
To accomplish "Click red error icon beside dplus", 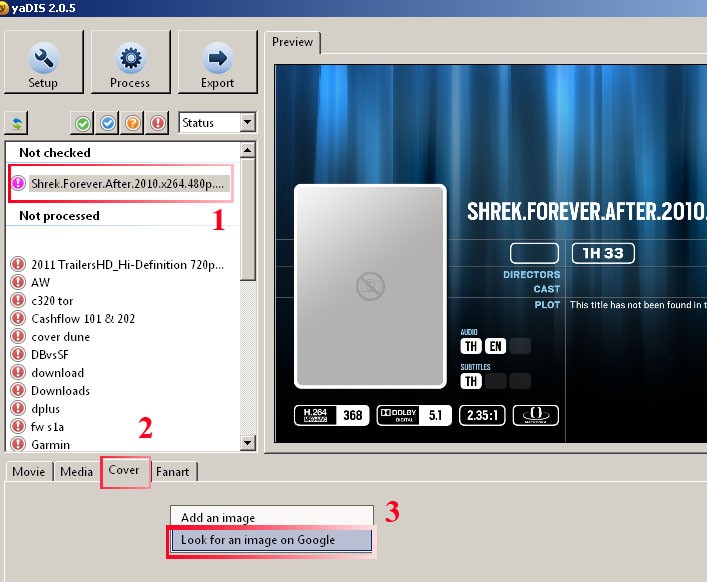I will click(18, 408).
